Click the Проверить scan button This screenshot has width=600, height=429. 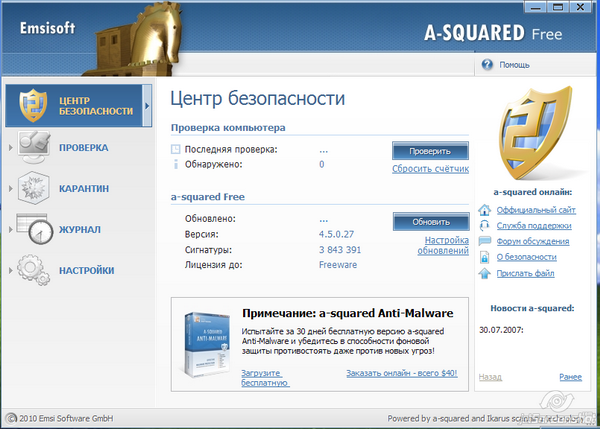[x=430, y=151]
